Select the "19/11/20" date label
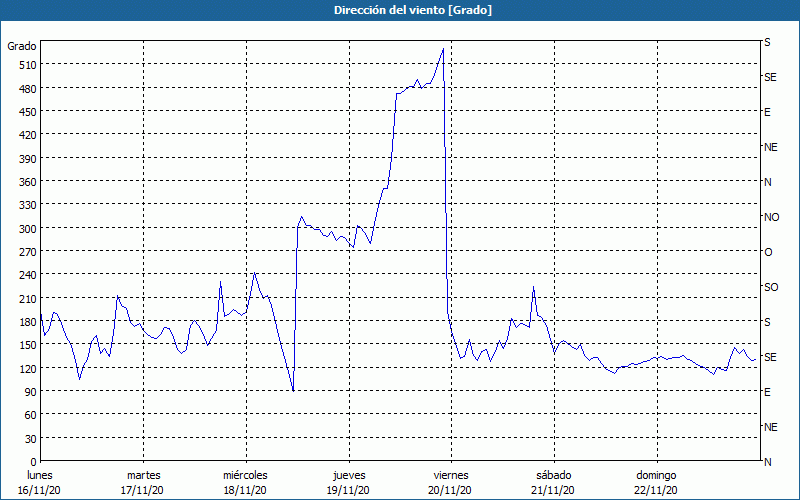This screenshot has width=800, height=500. click(x=348, y=491)
